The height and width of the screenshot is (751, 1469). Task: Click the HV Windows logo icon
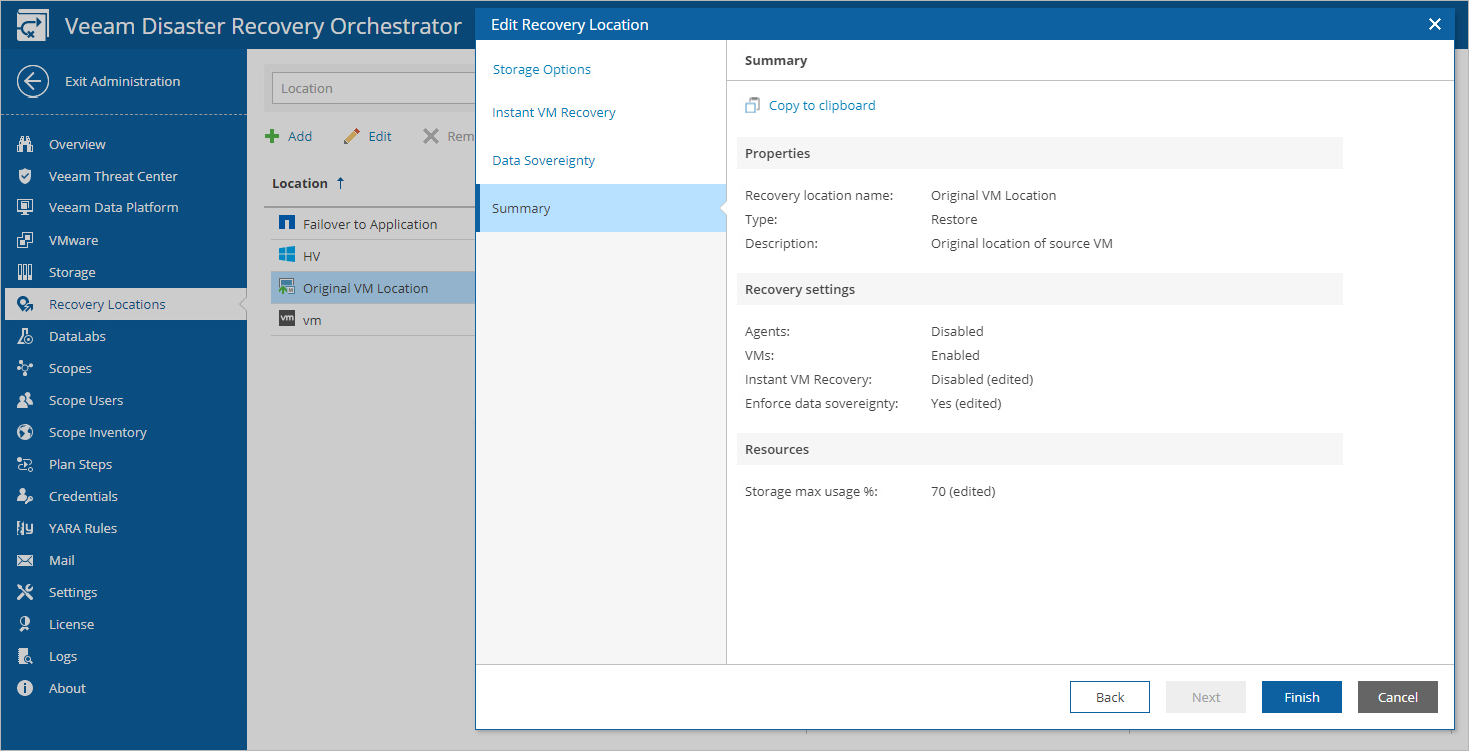click(x=287, y=255)
